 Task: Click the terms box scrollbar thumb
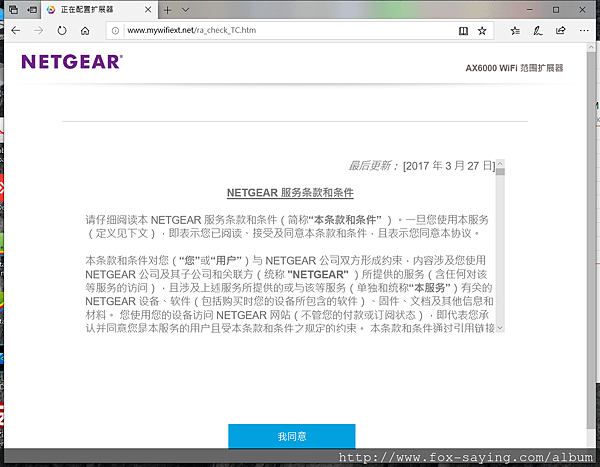[500, 171]
